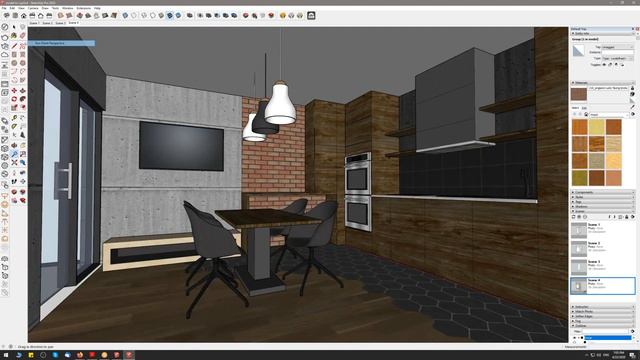Switch to the Left standard view
This screenshot has width=640, height=360.
(x=49, y=16)
